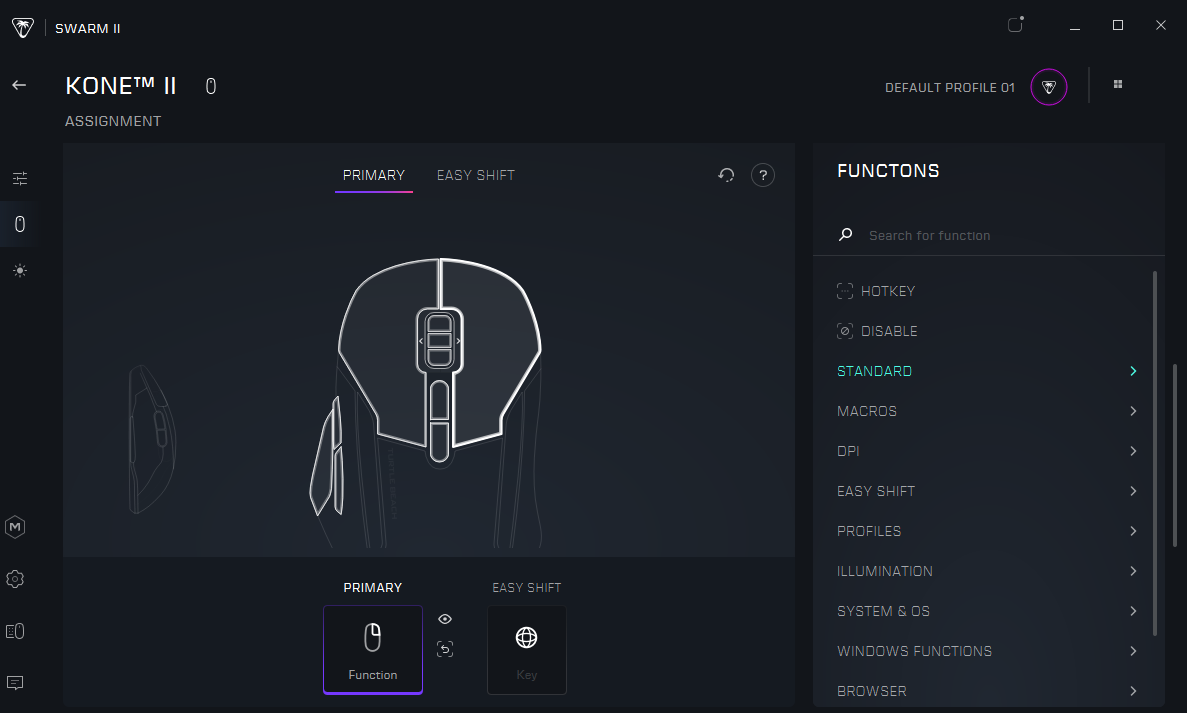Switch to the EASY SHIFT tab
This screenshot has width=1187, height=713.
[x=475, y=176]
